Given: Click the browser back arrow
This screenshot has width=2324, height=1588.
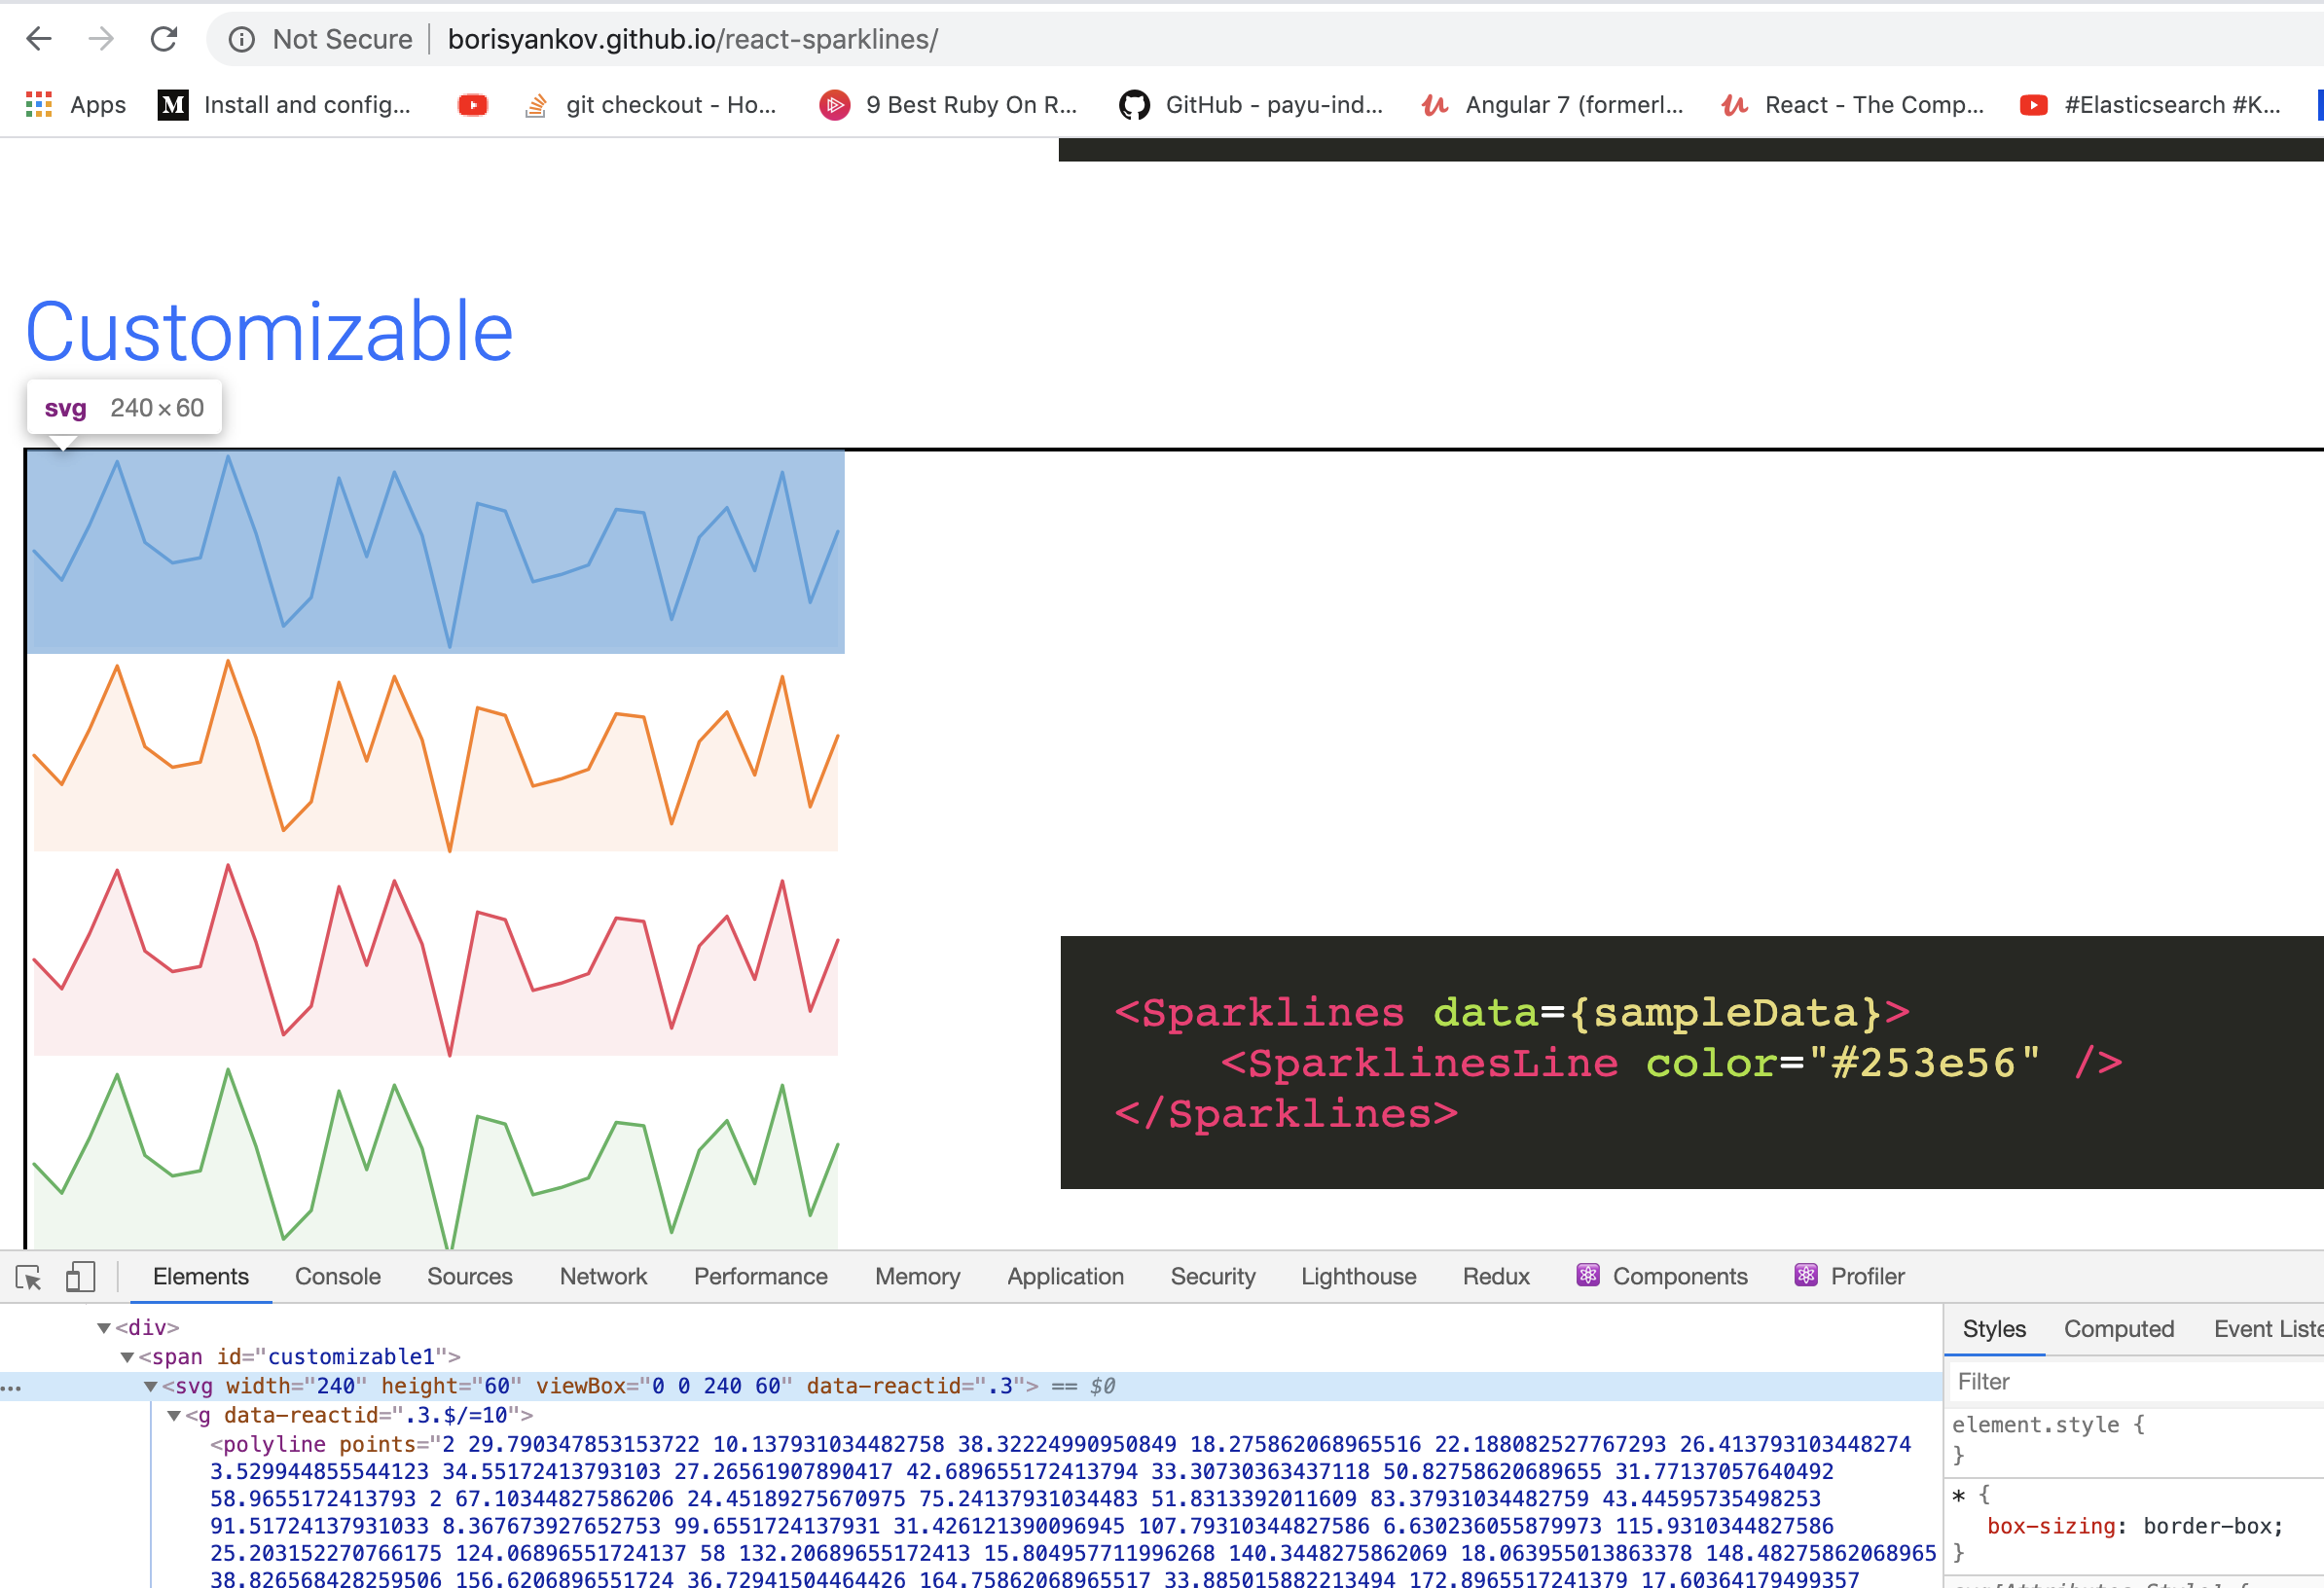Looking at the screenshot, I should click(38, 39).
